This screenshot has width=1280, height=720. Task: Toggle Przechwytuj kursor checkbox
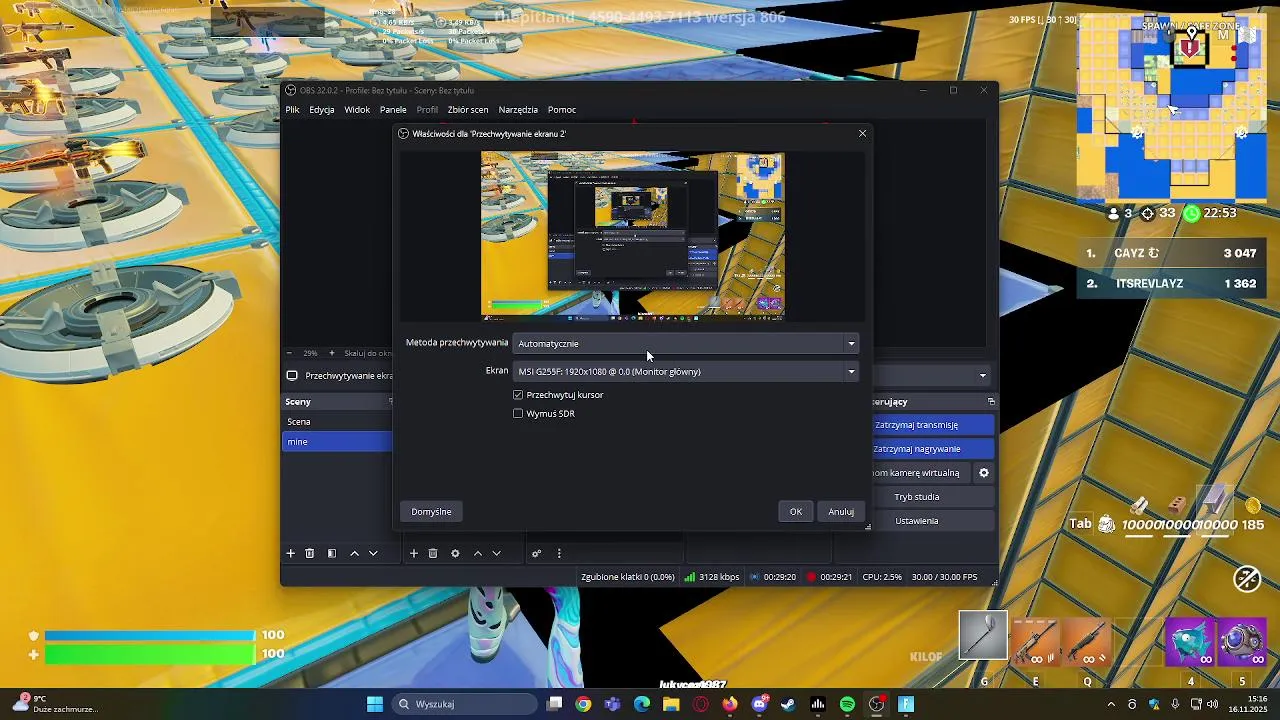coord(518,395)
